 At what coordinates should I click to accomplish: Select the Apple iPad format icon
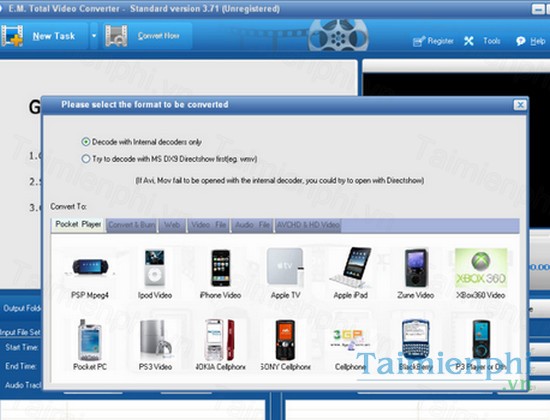[x=350, y=267]
